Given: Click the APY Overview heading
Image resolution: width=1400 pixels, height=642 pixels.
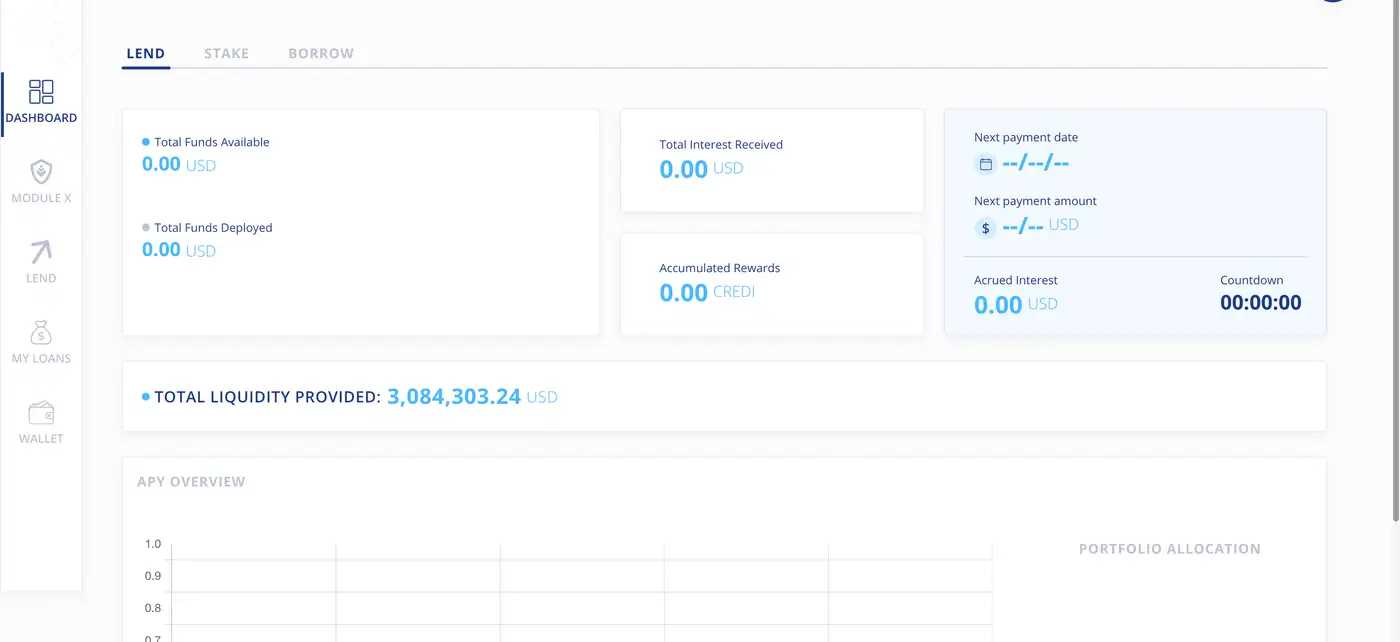Looking at the screenshot, I should [x=191, y=482].
